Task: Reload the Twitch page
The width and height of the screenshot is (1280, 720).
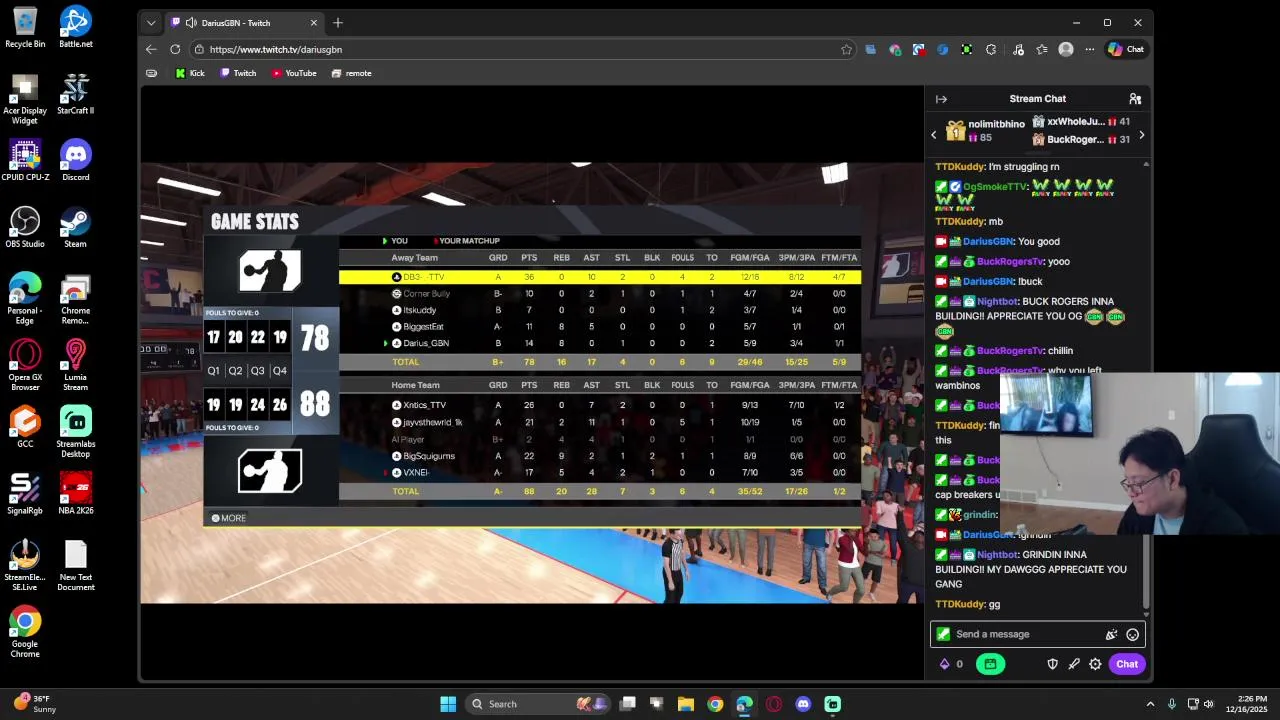Action: 175,49
